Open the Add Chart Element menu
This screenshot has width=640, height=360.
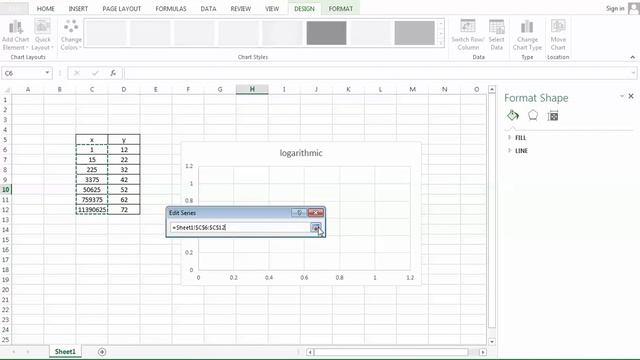pos(16,35)
